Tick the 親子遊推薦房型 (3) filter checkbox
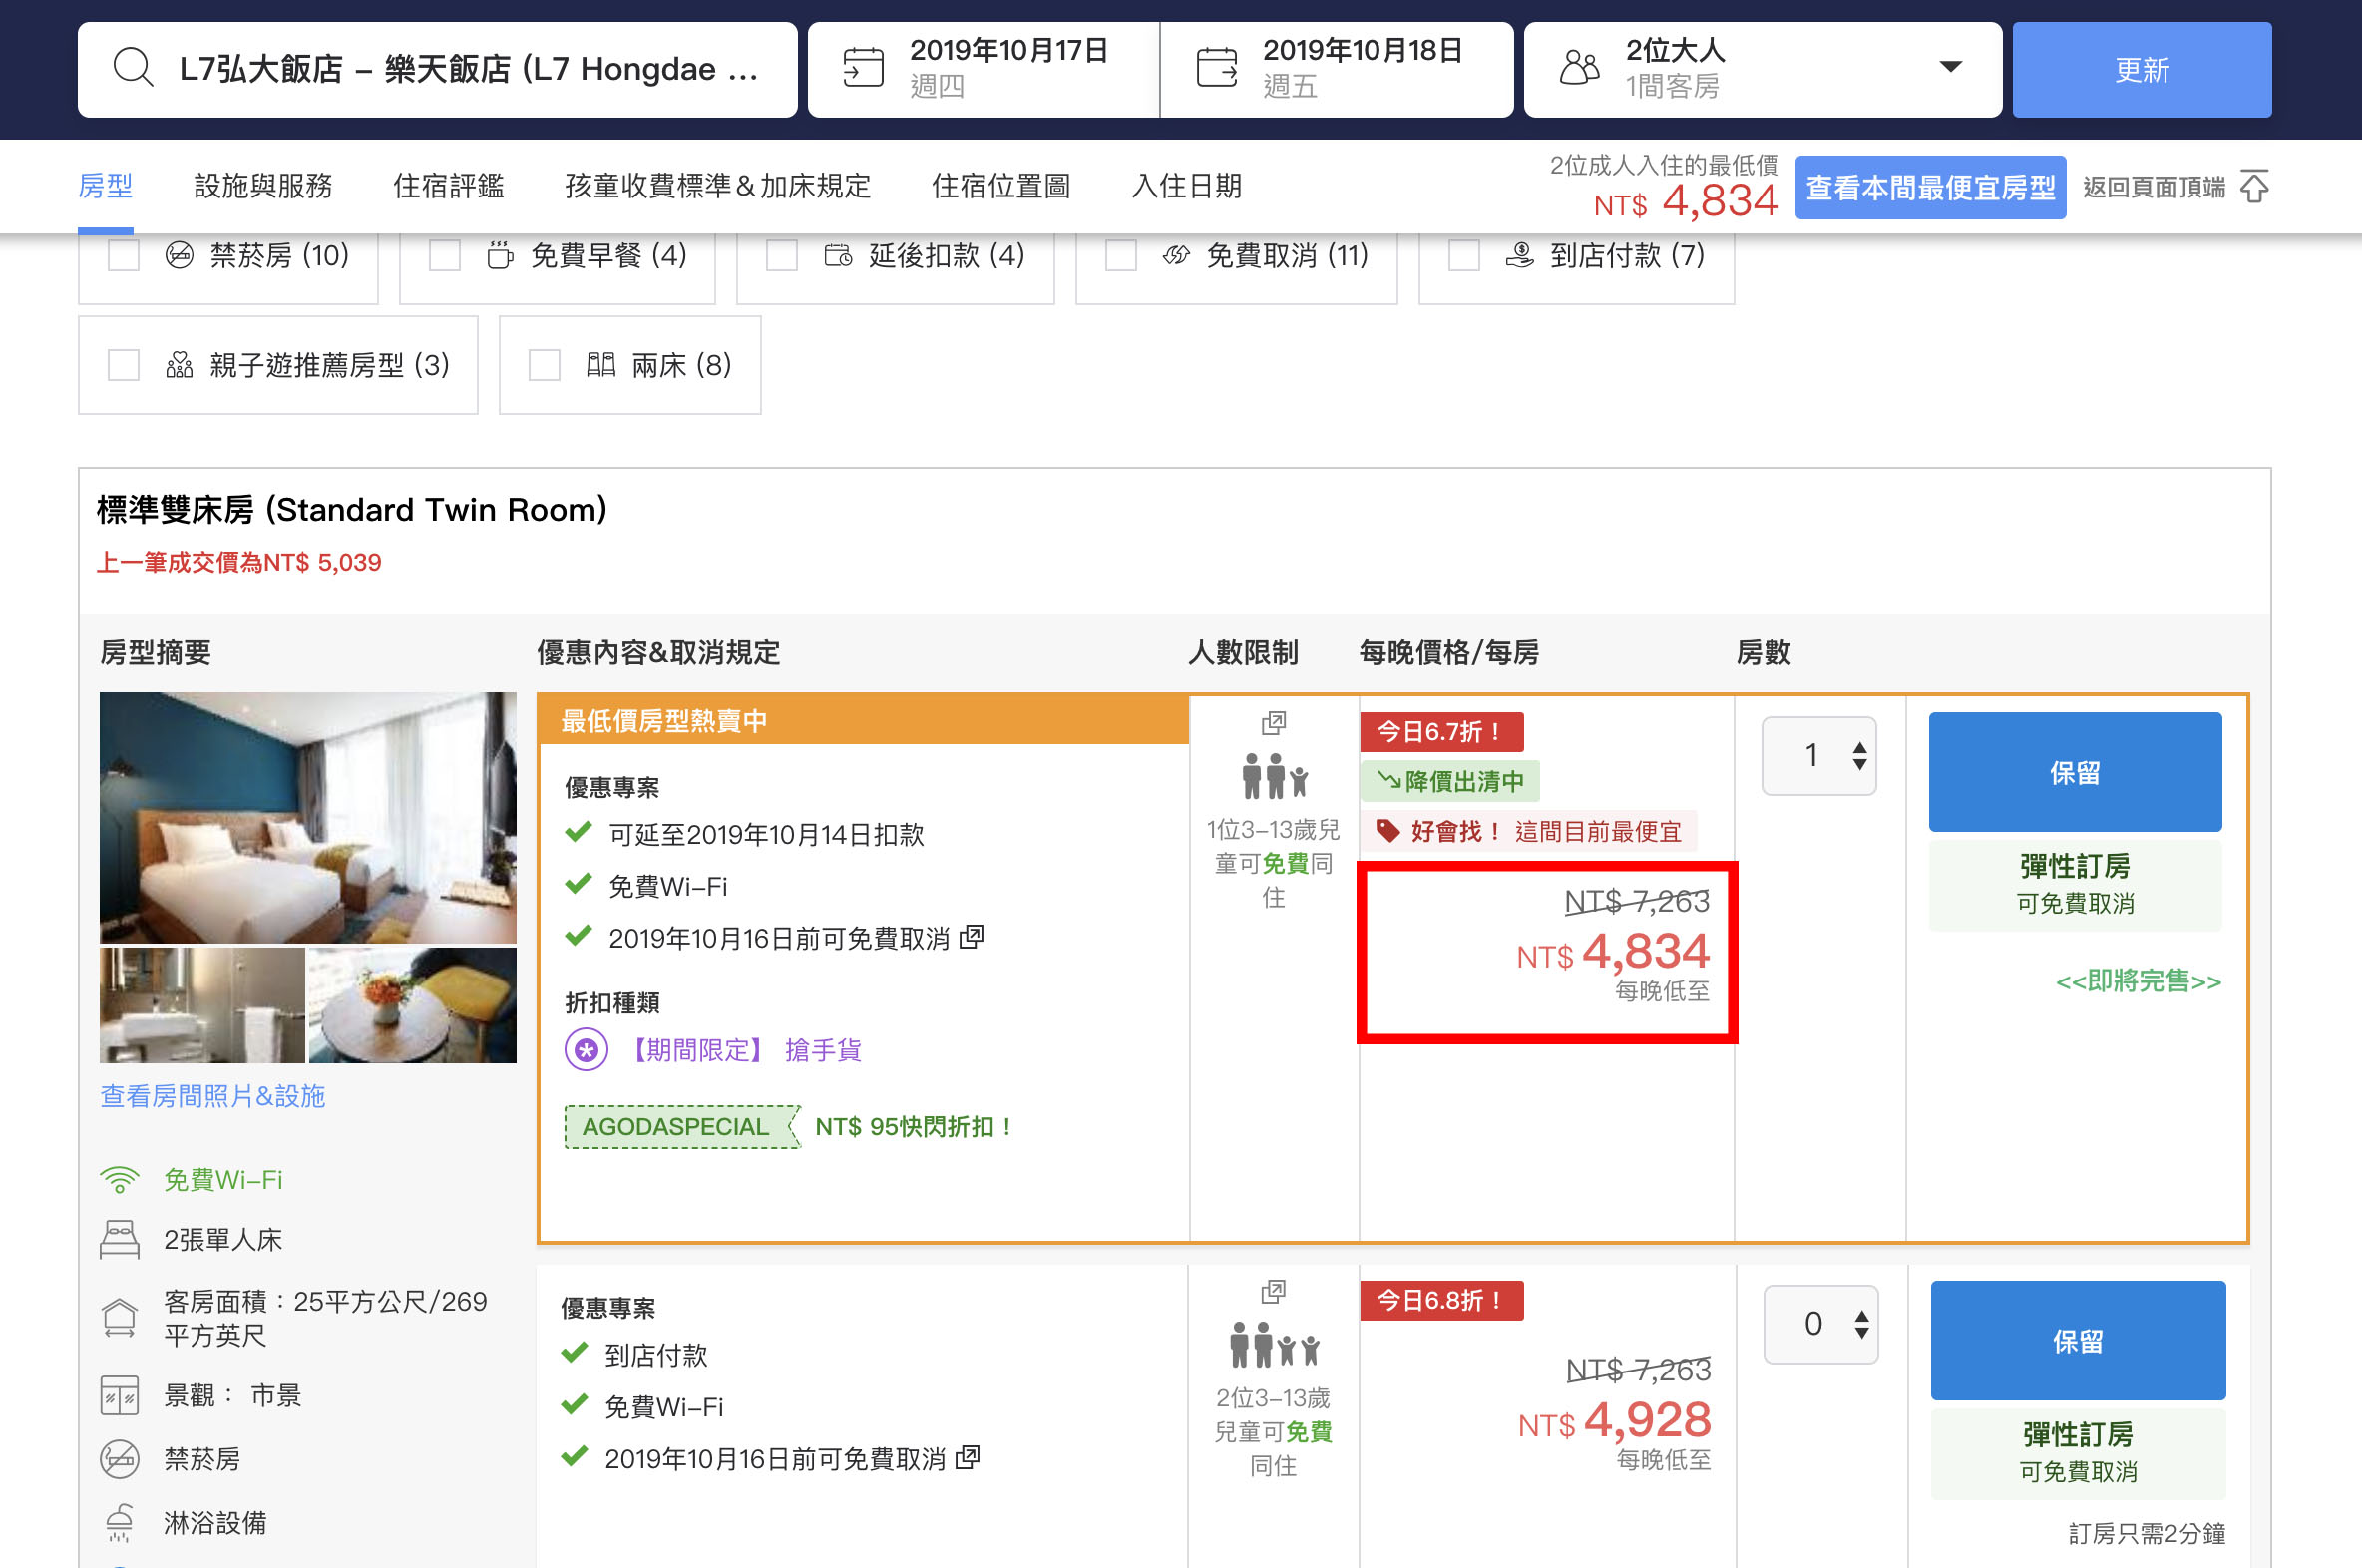Screen dimensions: 2362x1568 tap(123, 365)
